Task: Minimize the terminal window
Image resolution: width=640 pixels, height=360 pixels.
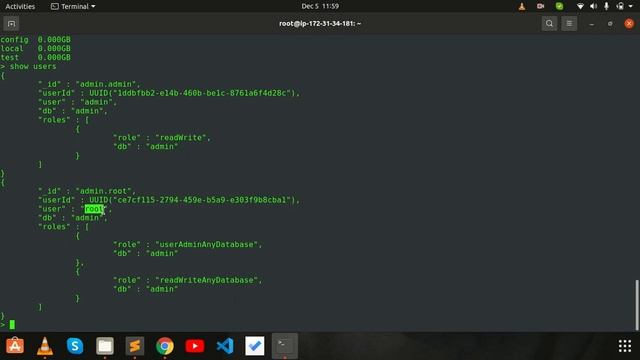Action: (x=591, y=24)
